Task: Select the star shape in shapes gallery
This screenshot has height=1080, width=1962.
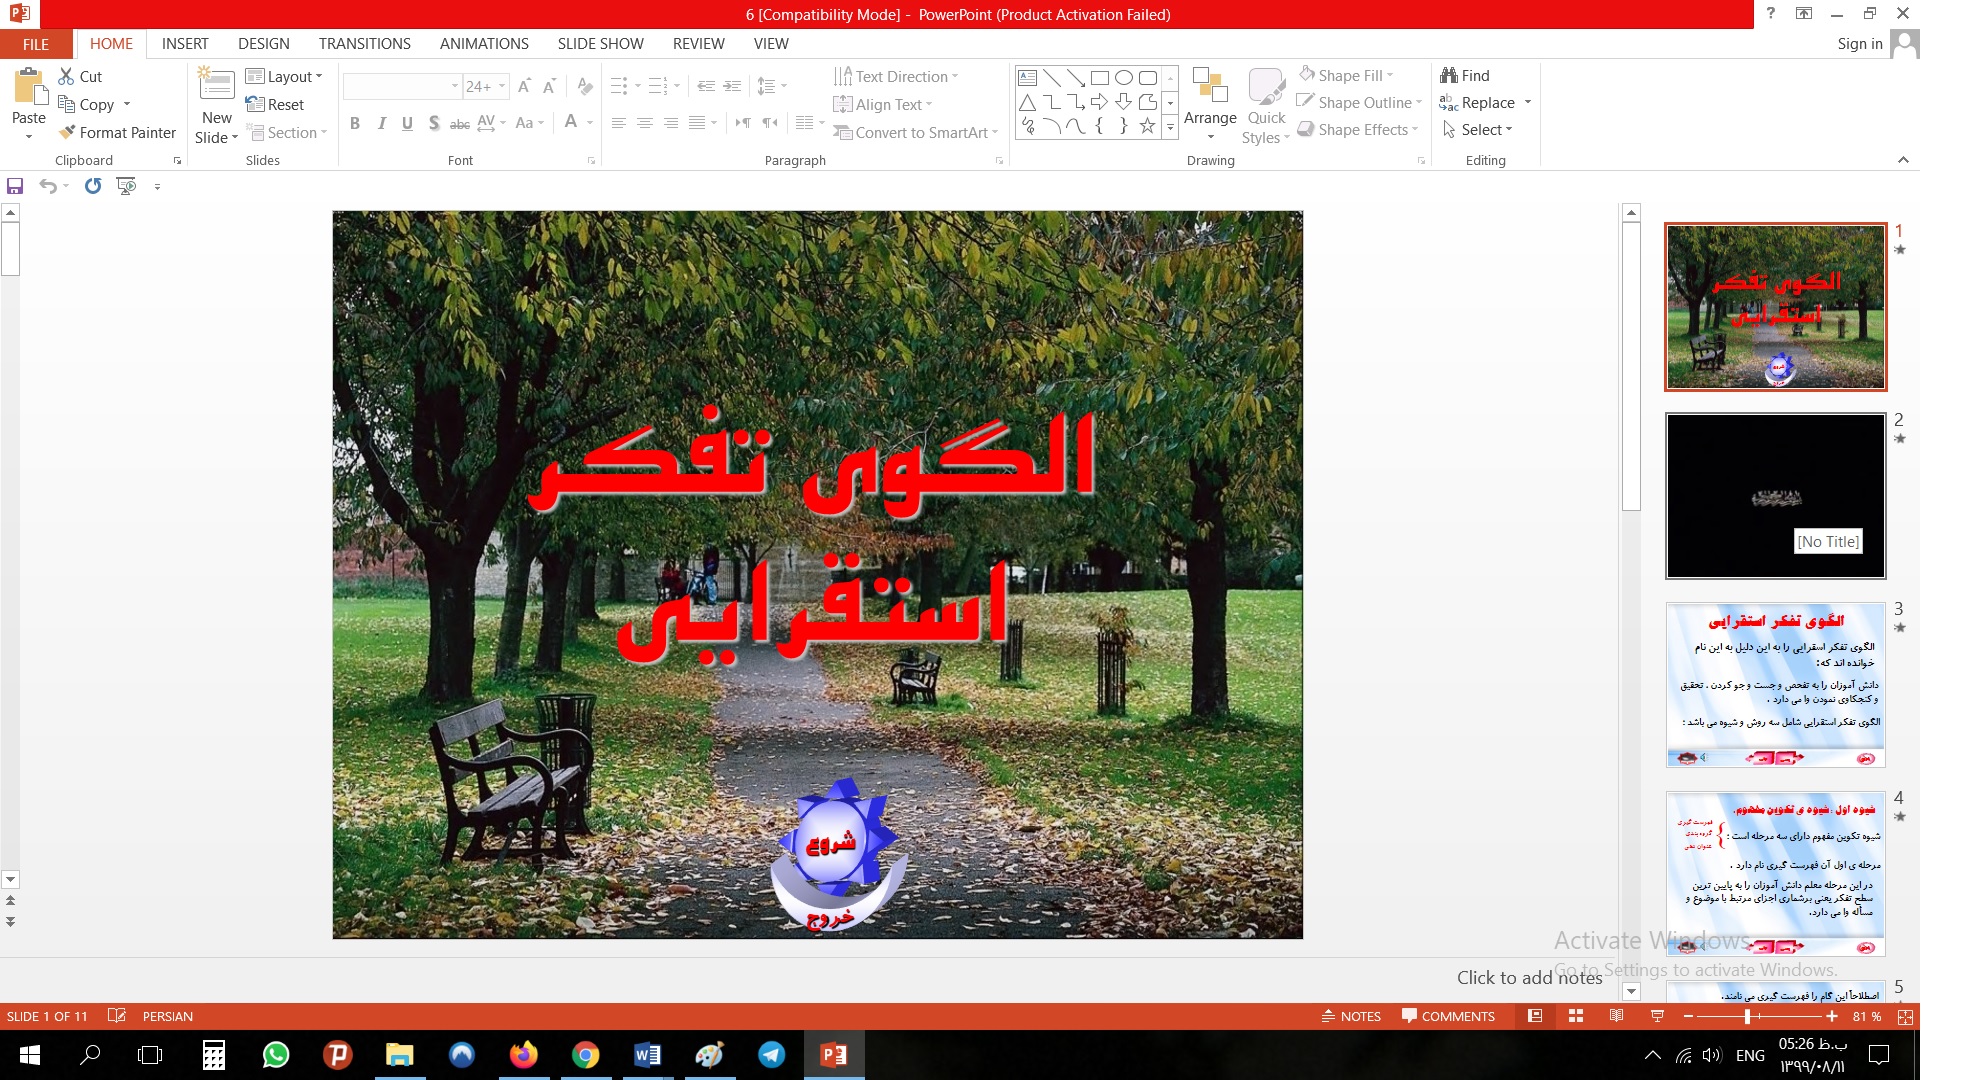Action: [1147, 126]
